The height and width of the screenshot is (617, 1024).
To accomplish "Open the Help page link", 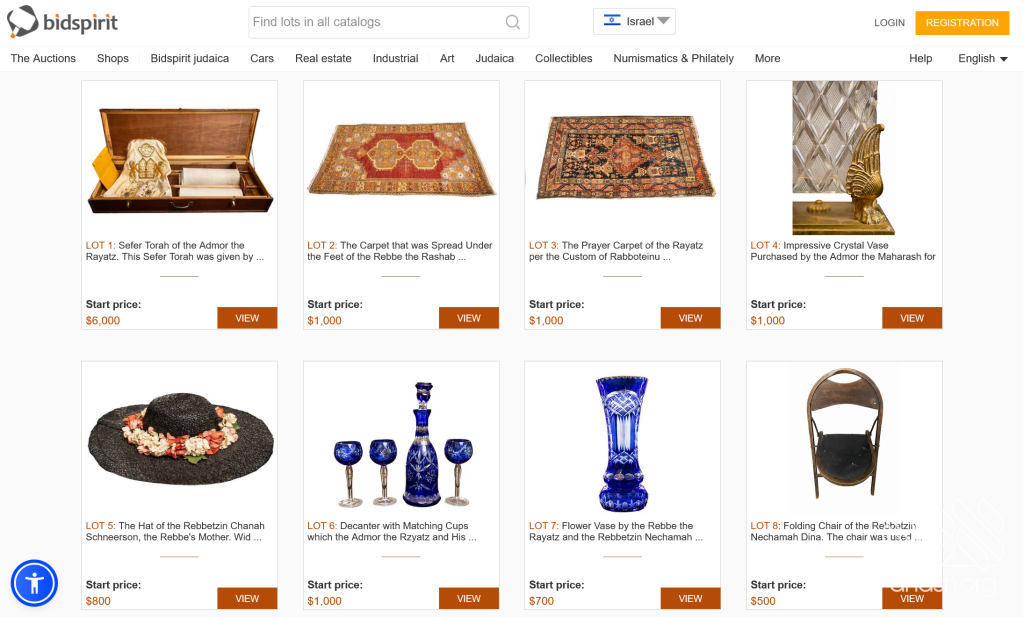I will 920,58.
